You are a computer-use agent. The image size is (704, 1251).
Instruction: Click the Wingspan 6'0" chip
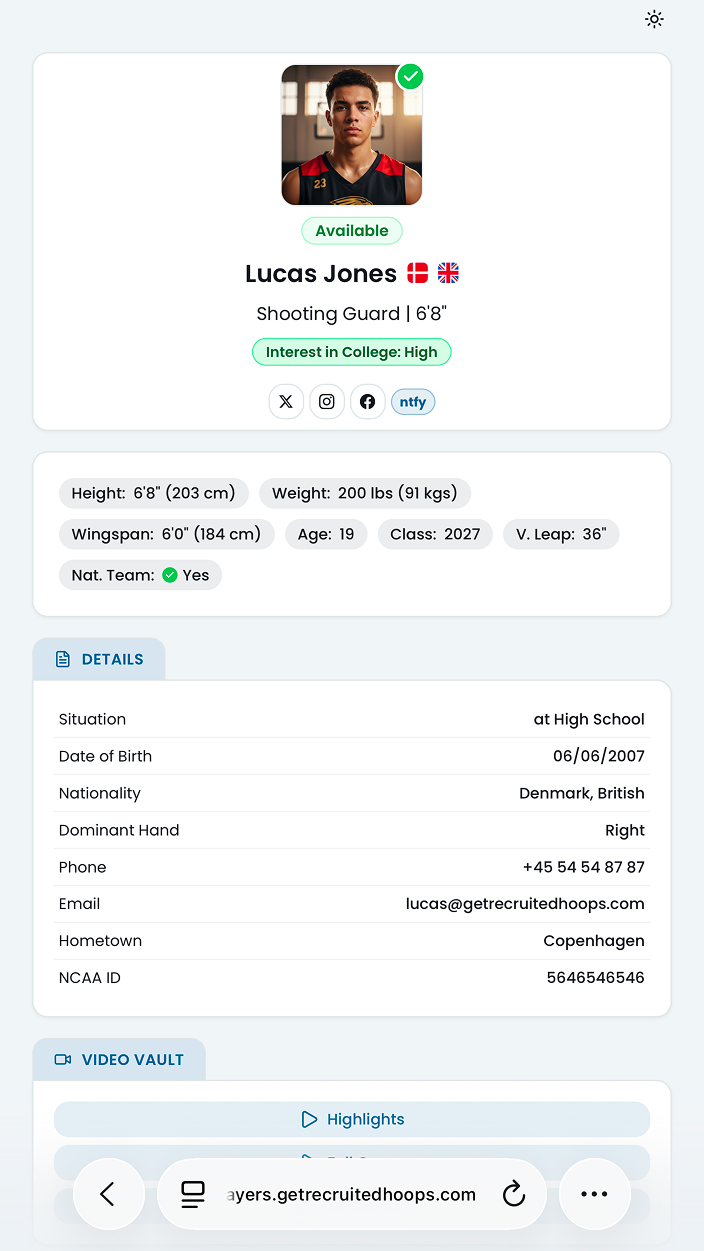(167, 534)
